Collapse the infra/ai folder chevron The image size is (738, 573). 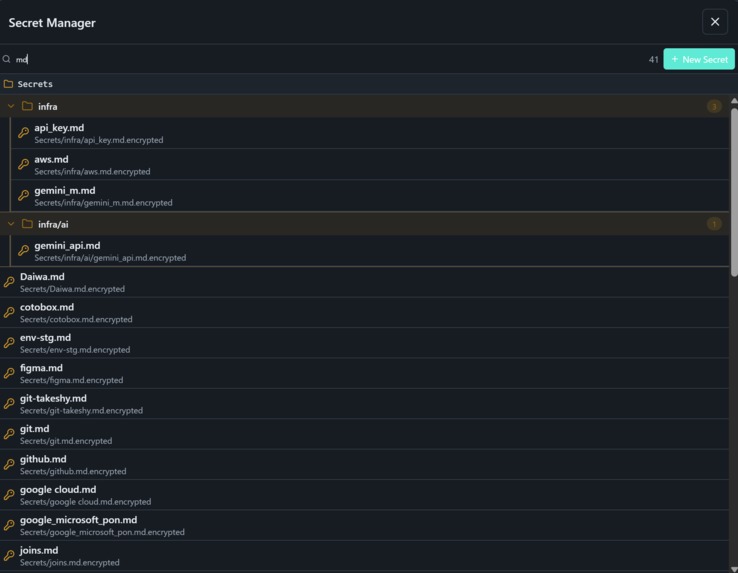[11, 224]
